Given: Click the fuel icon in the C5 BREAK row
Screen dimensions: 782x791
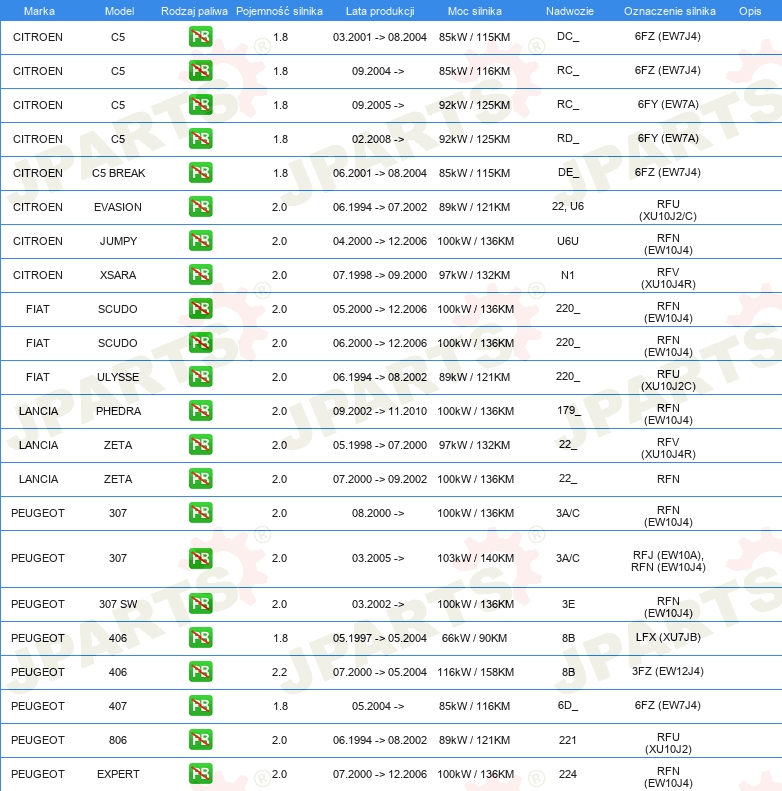Looking at the screenshot, I should pos(201,173).
